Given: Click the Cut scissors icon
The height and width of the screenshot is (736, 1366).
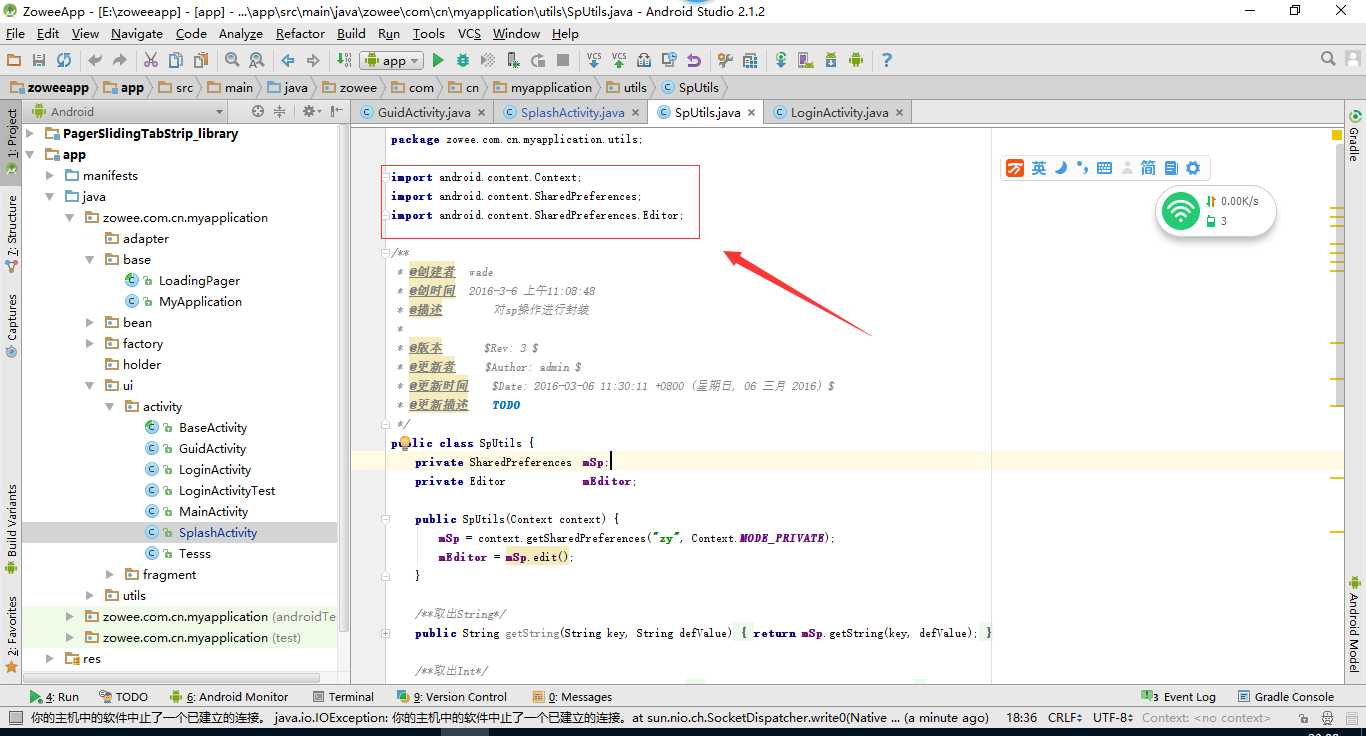Looking at the screenshot, I should point(151,60).
